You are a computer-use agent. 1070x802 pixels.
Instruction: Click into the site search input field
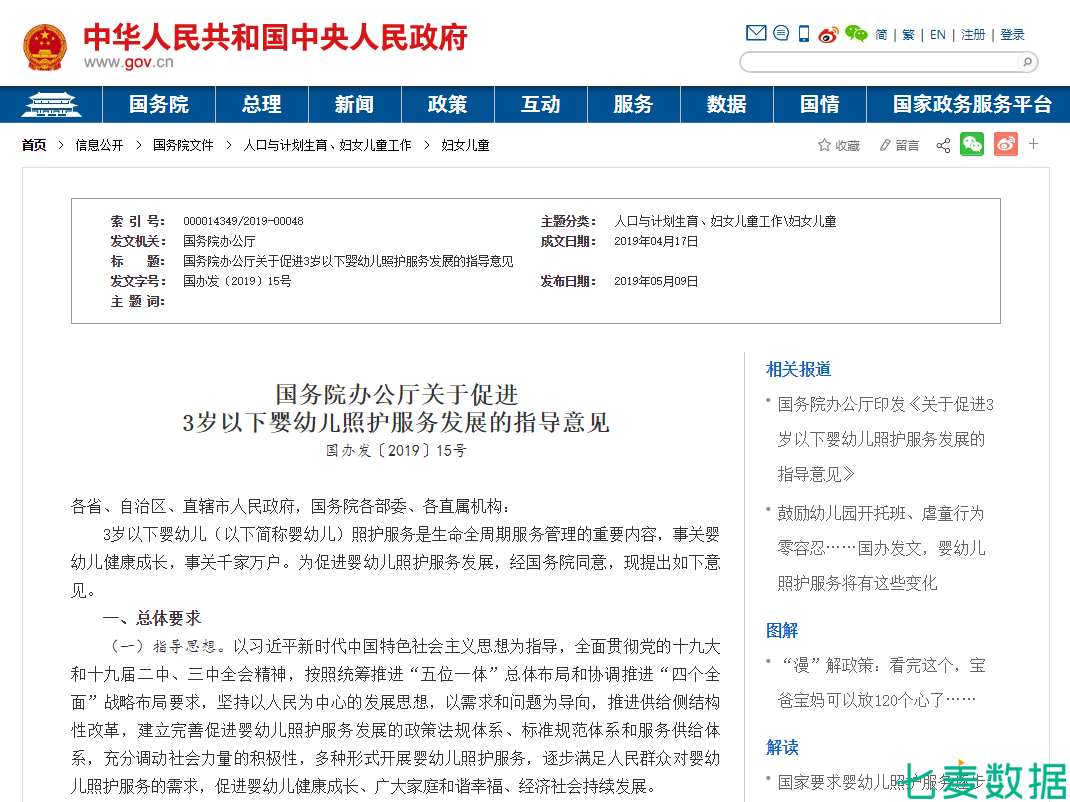point(878,62)
